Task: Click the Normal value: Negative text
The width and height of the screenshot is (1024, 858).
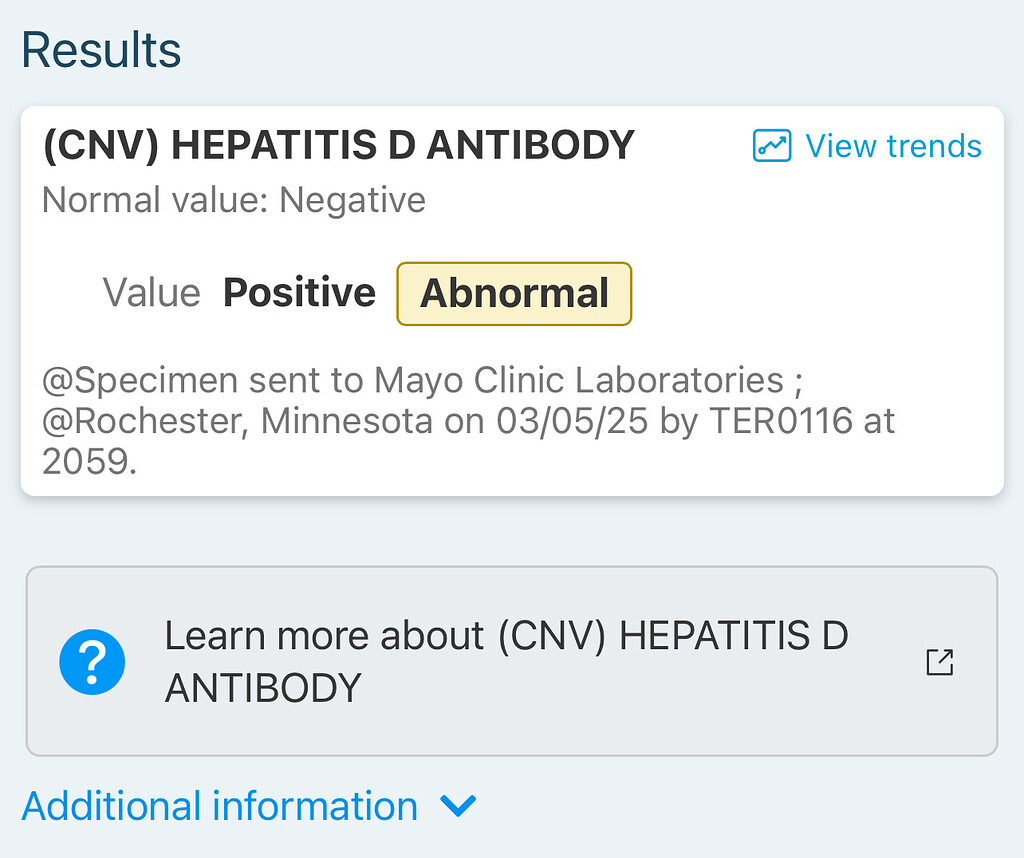Action: [x=234, y=200]
